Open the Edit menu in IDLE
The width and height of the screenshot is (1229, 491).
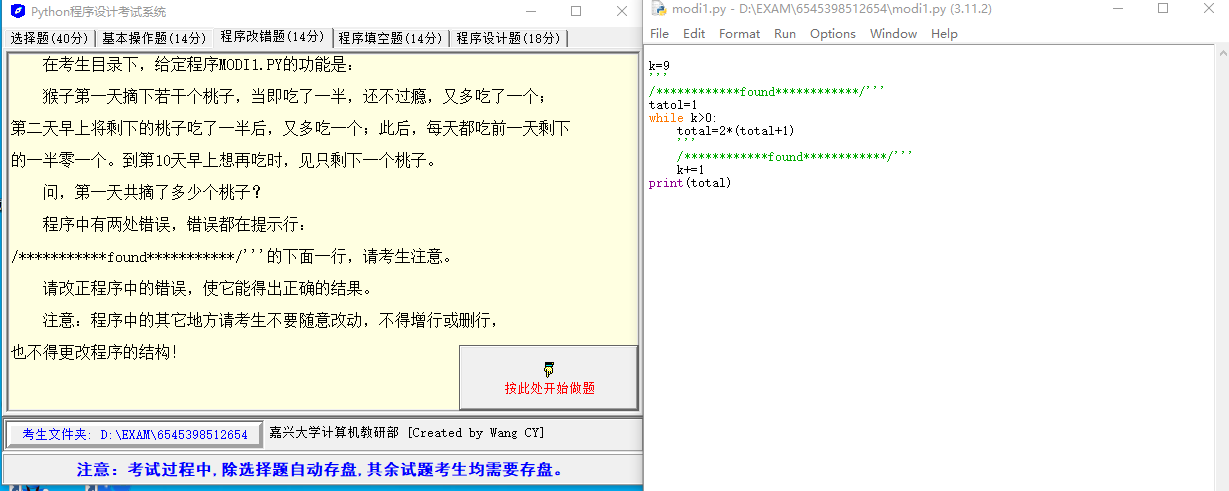694,33
